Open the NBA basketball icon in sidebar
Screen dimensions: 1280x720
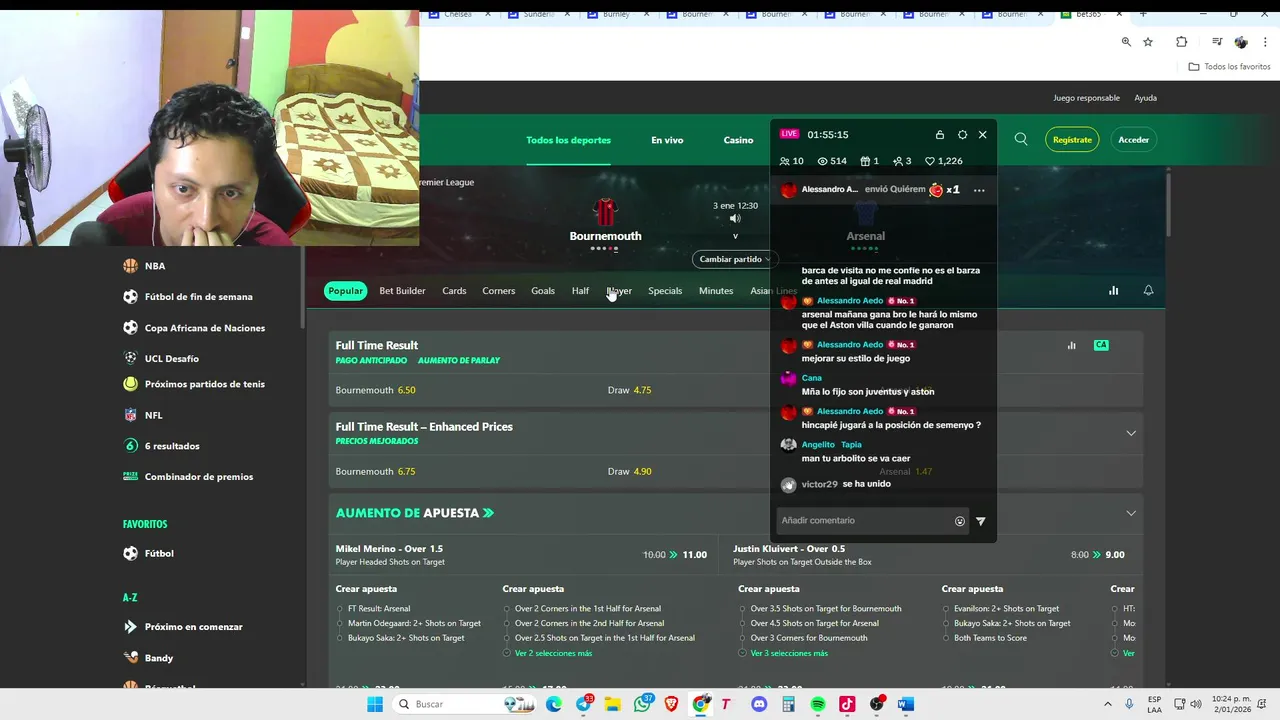(130, 266)
